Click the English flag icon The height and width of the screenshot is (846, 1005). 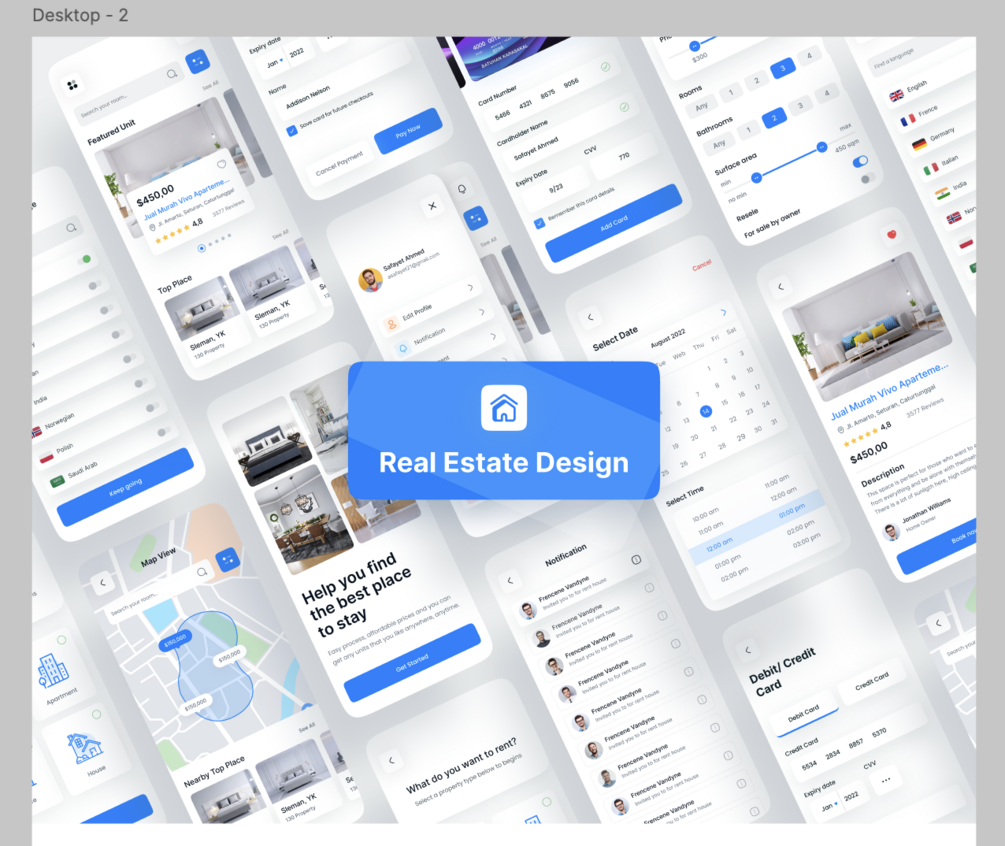(896, 96)
